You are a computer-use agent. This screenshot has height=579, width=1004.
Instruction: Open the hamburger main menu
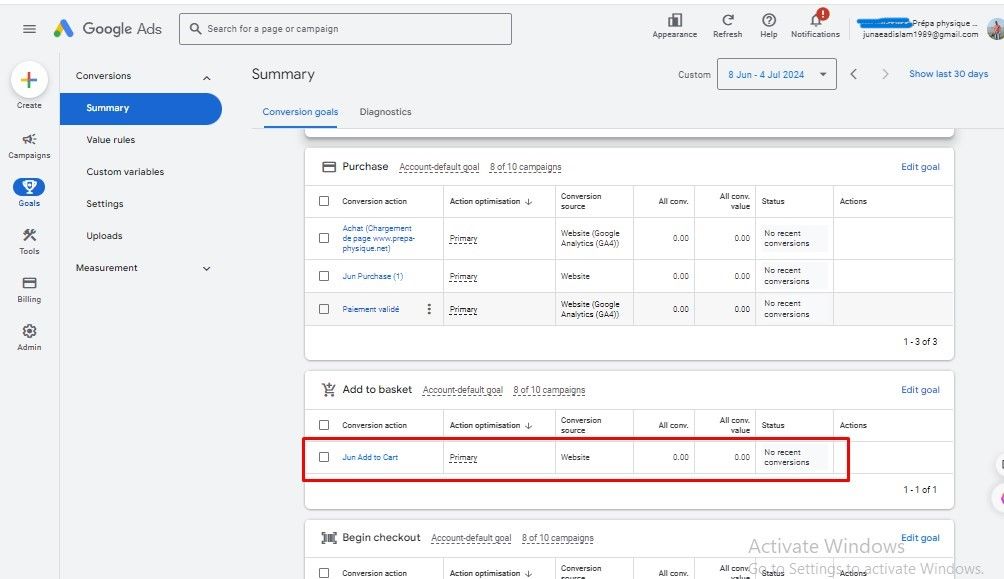point(29,29)
